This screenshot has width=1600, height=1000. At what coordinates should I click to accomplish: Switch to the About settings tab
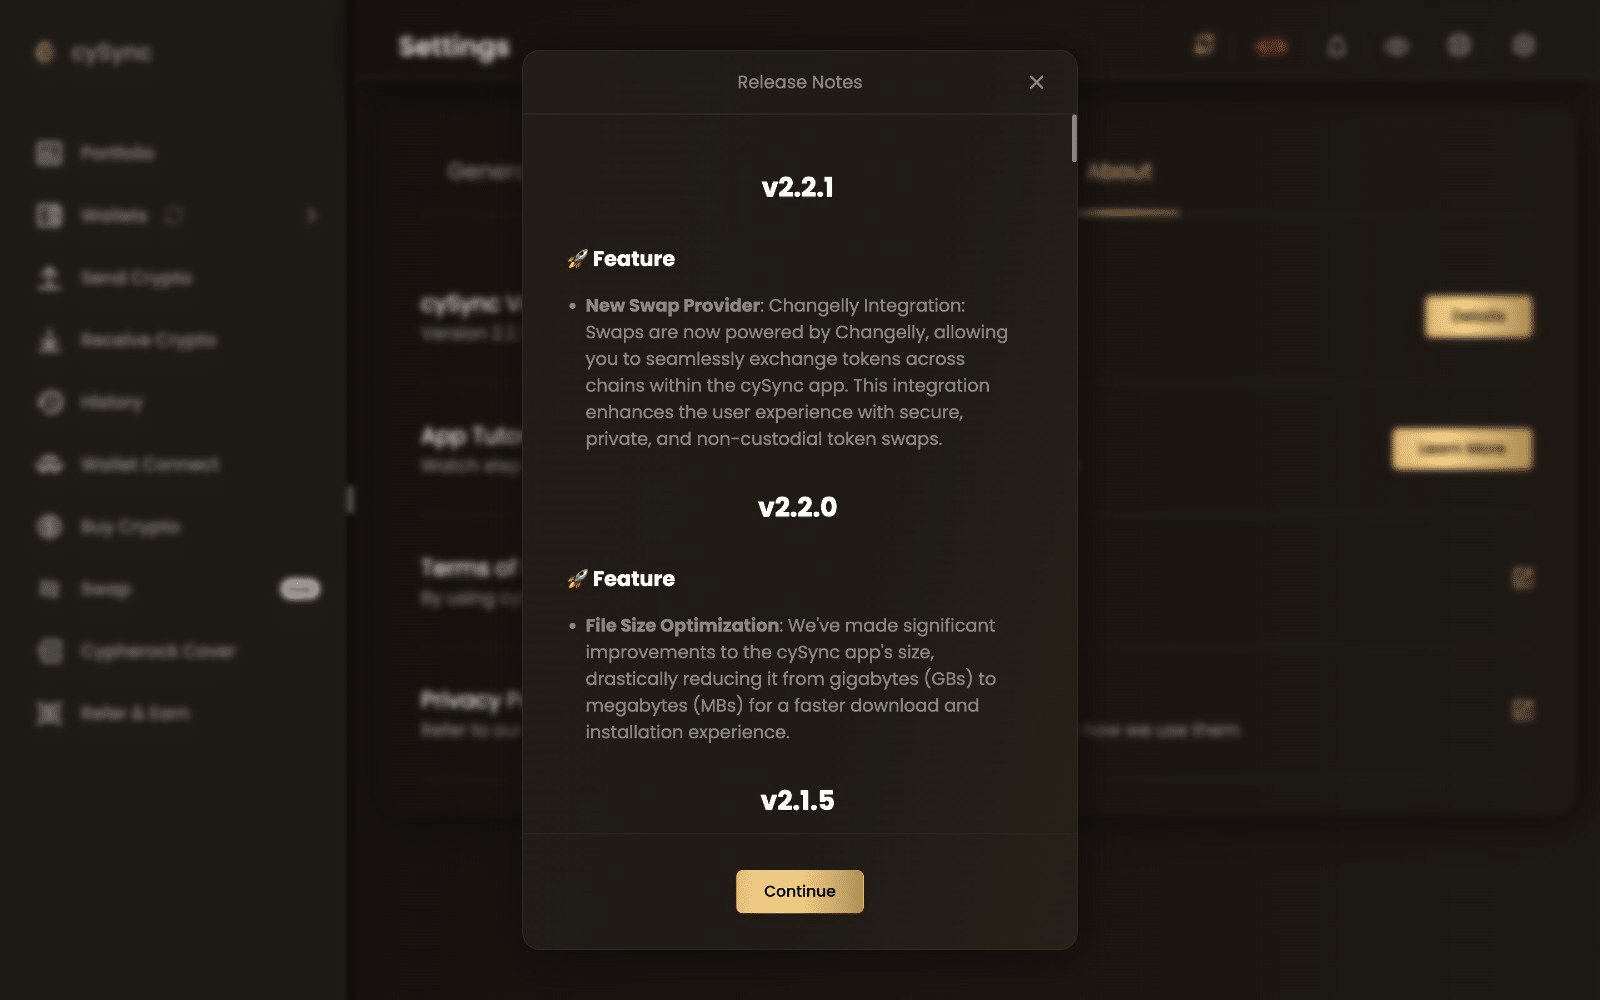click(x=1120, y=172)
